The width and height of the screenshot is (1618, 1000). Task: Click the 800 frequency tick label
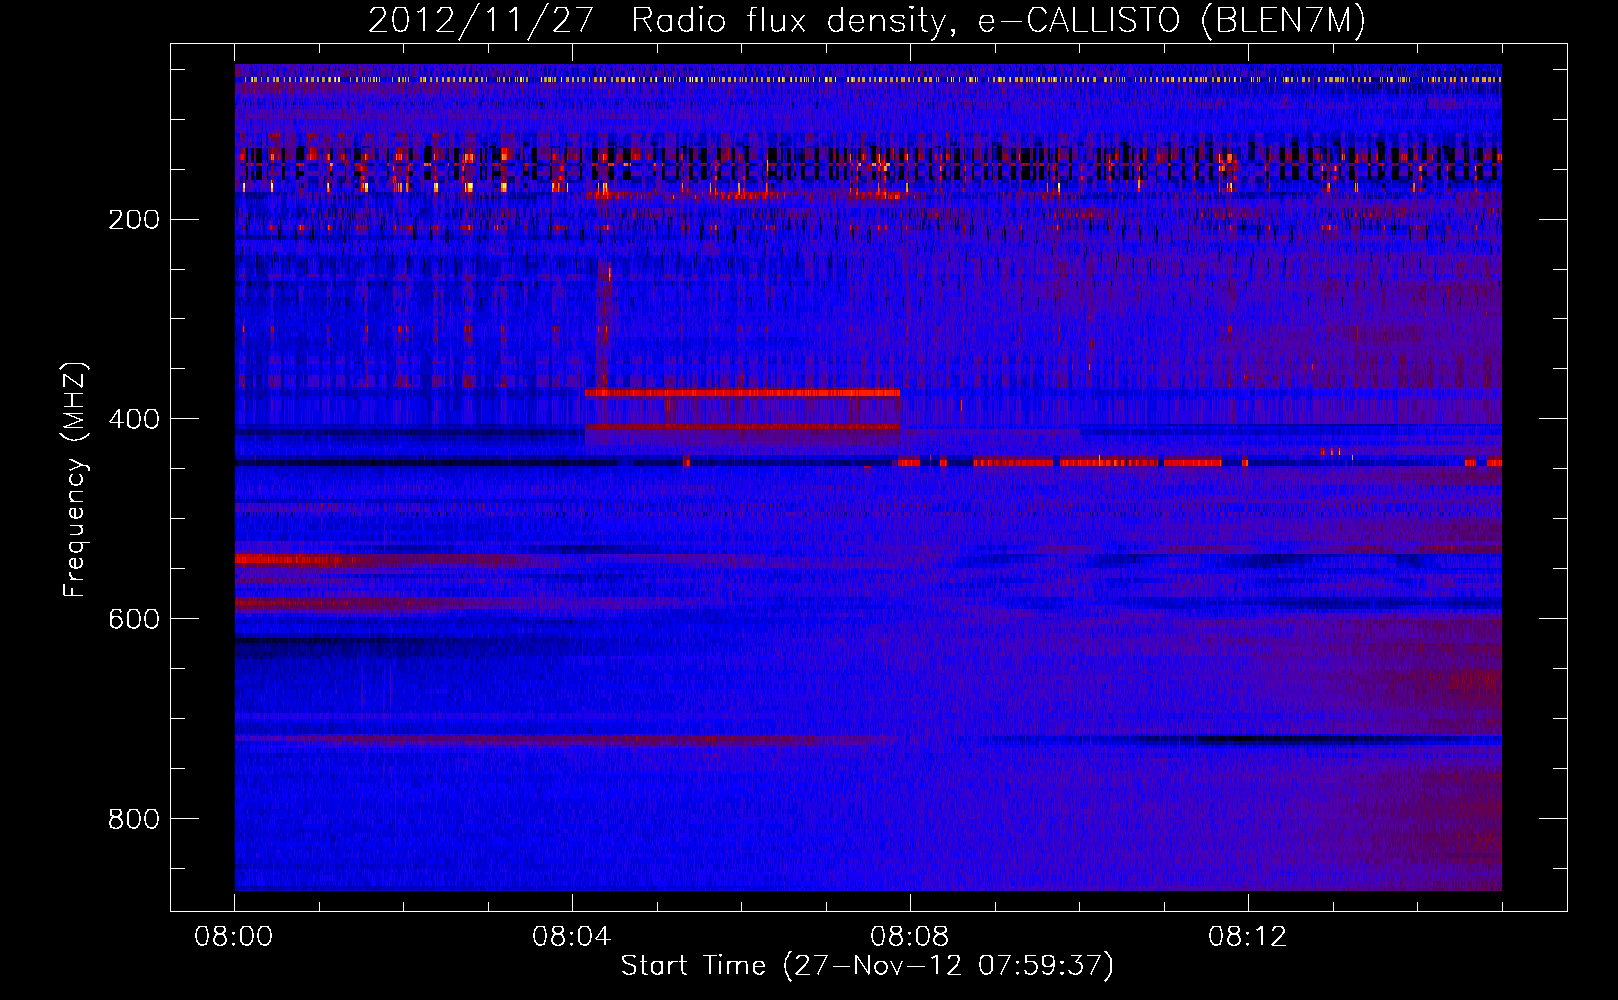[x=134, y=820]
